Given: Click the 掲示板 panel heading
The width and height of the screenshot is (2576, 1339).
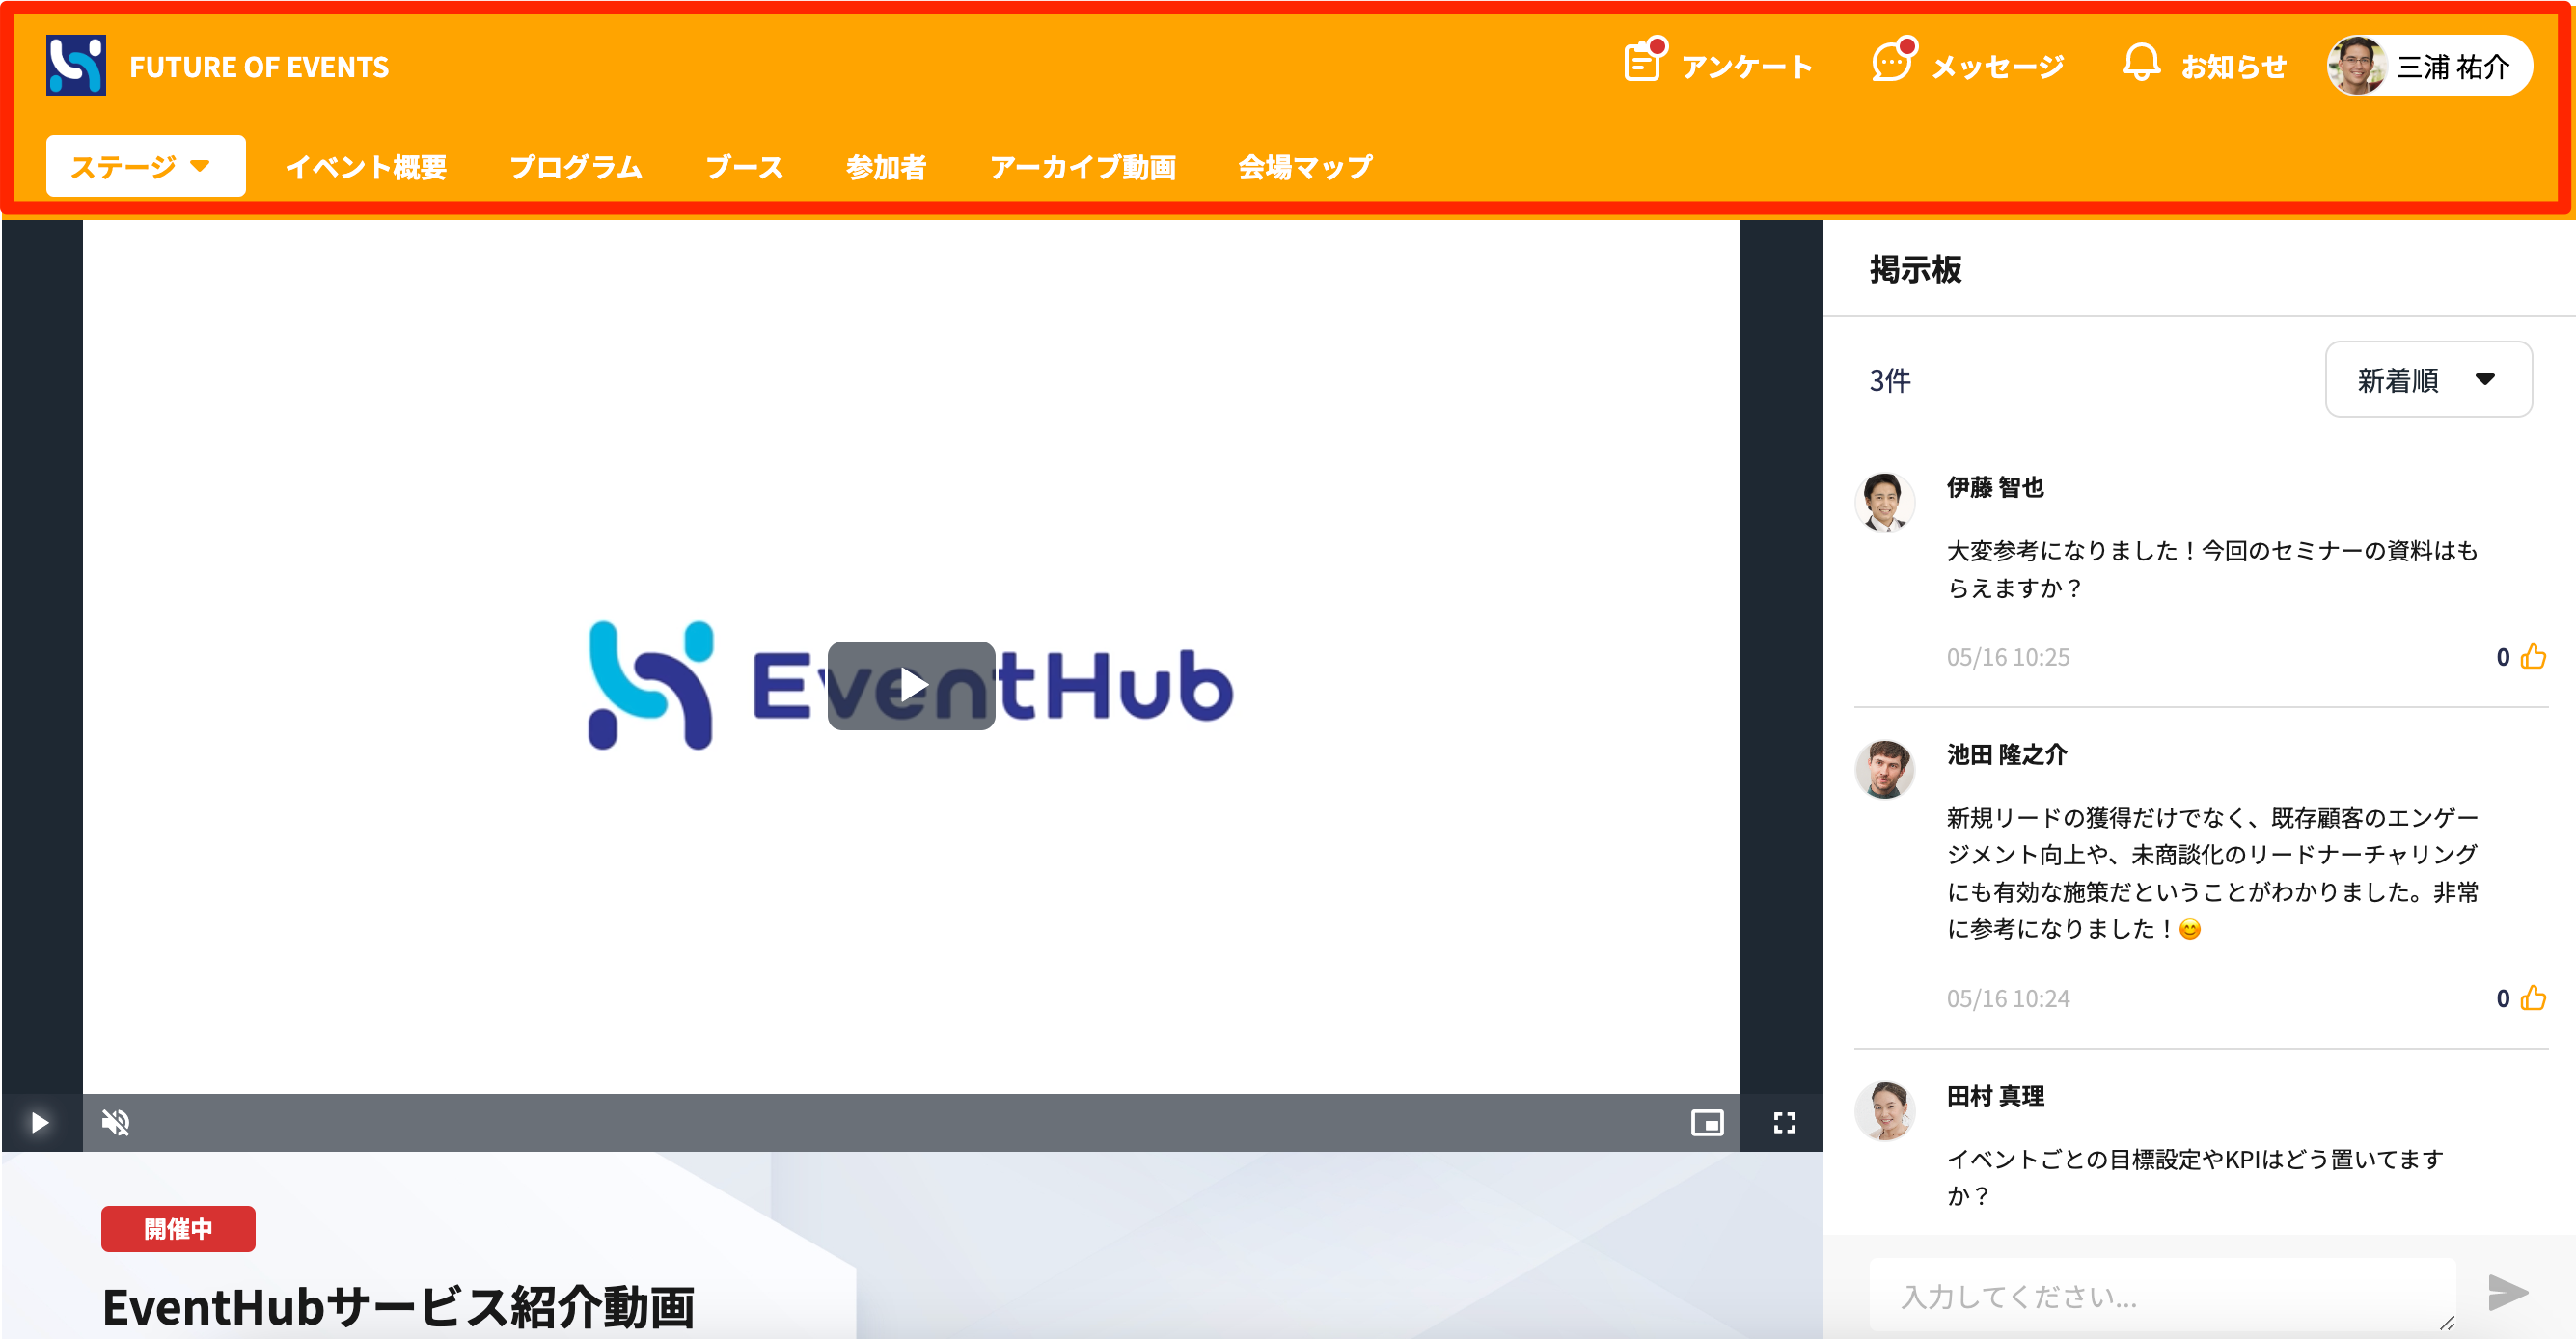Looking at the screenshot, I should 1915,269.
